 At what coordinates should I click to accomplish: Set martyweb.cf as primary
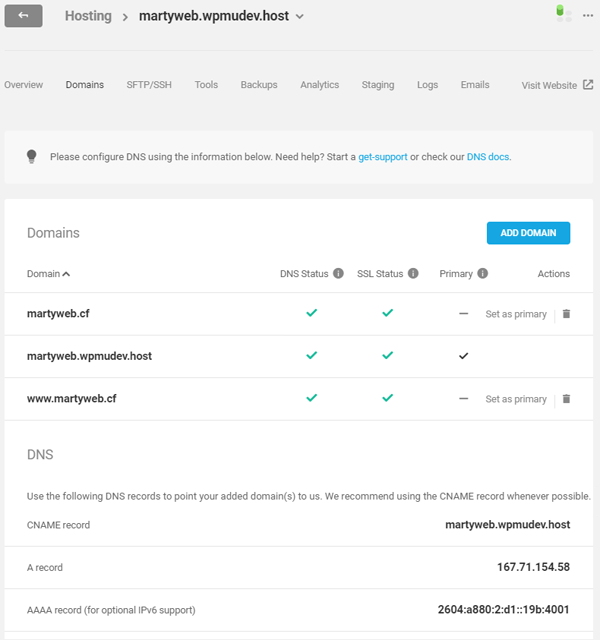pos(516,314)
